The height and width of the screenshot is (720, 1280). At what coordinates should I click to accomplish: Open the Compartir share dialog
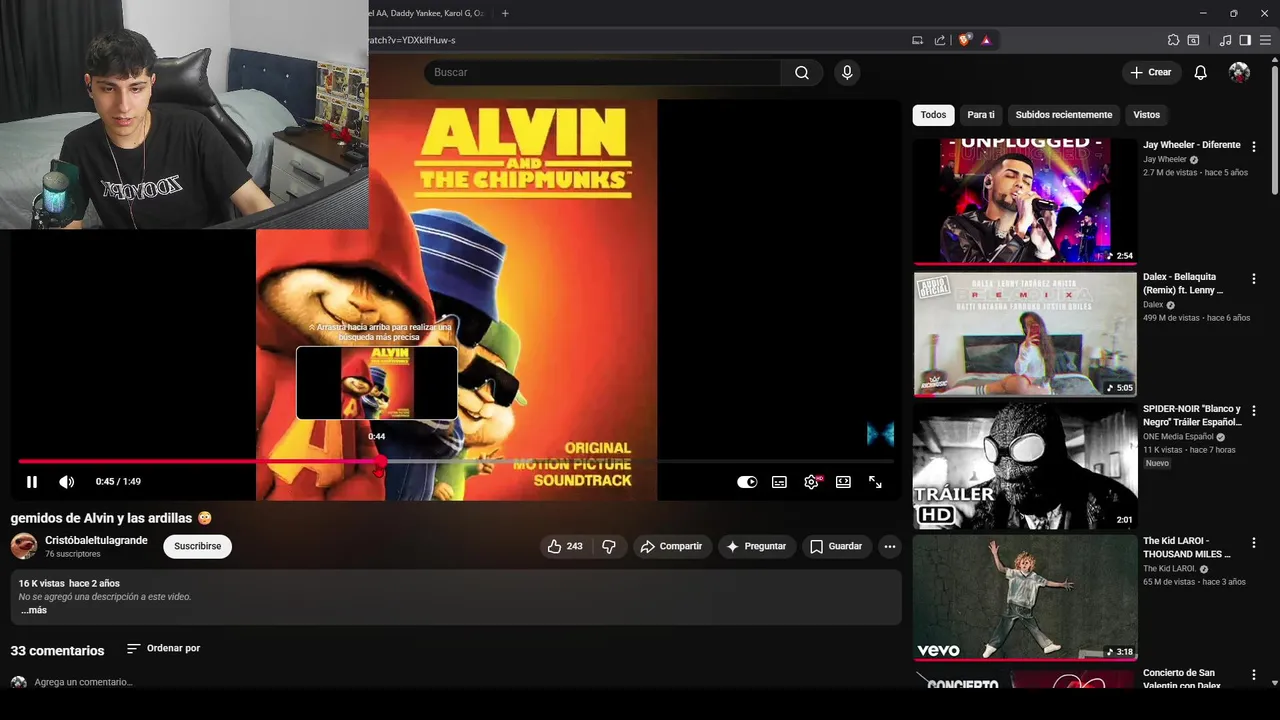tap(671, 546)
